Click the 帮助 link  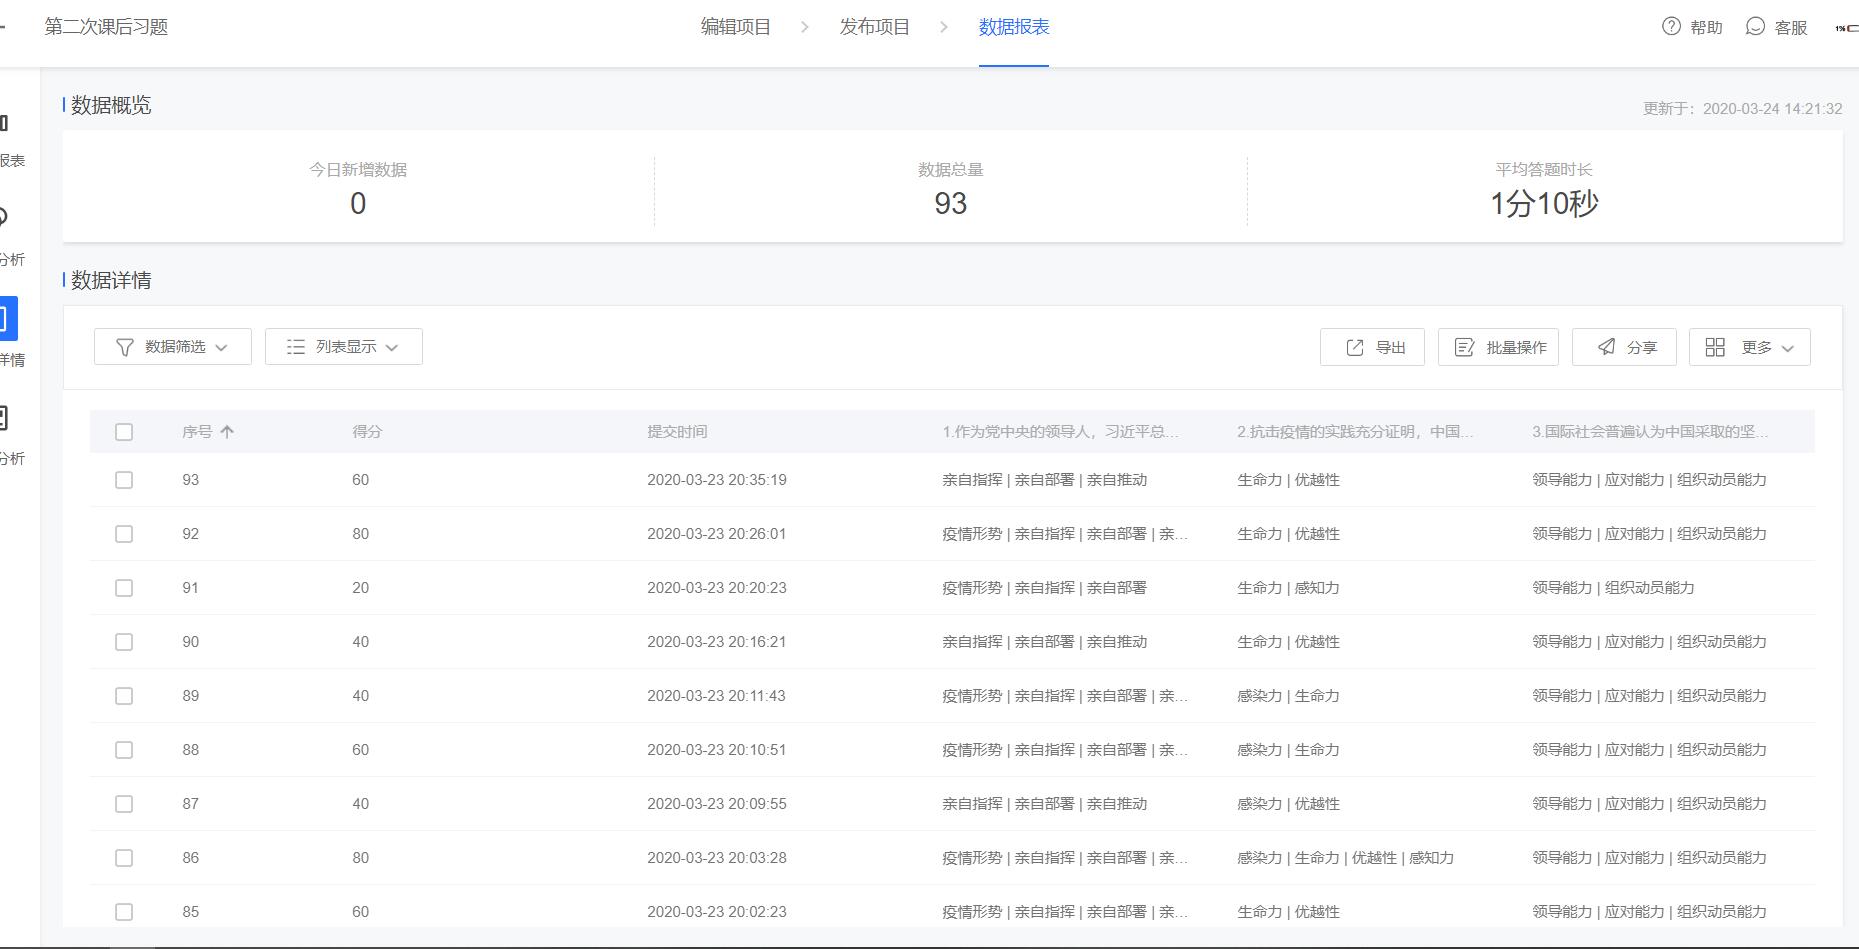pyautogui.click(x=1706, y=28)
